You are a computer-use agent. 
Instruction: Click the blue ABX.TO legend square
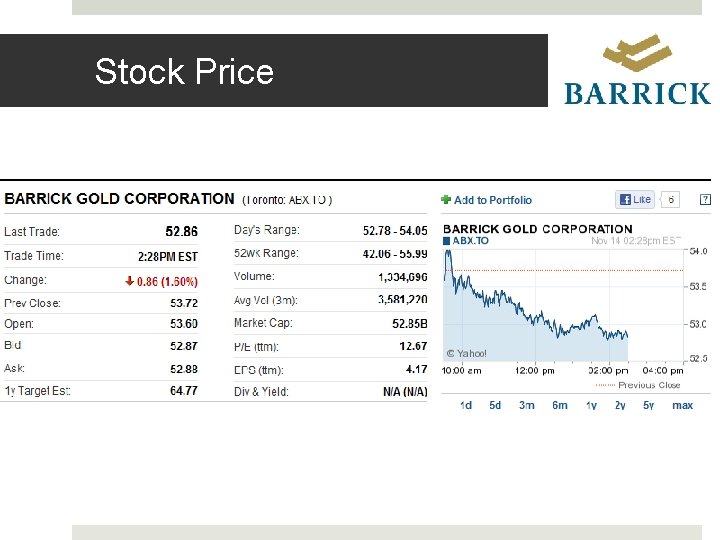coord(447,241)
